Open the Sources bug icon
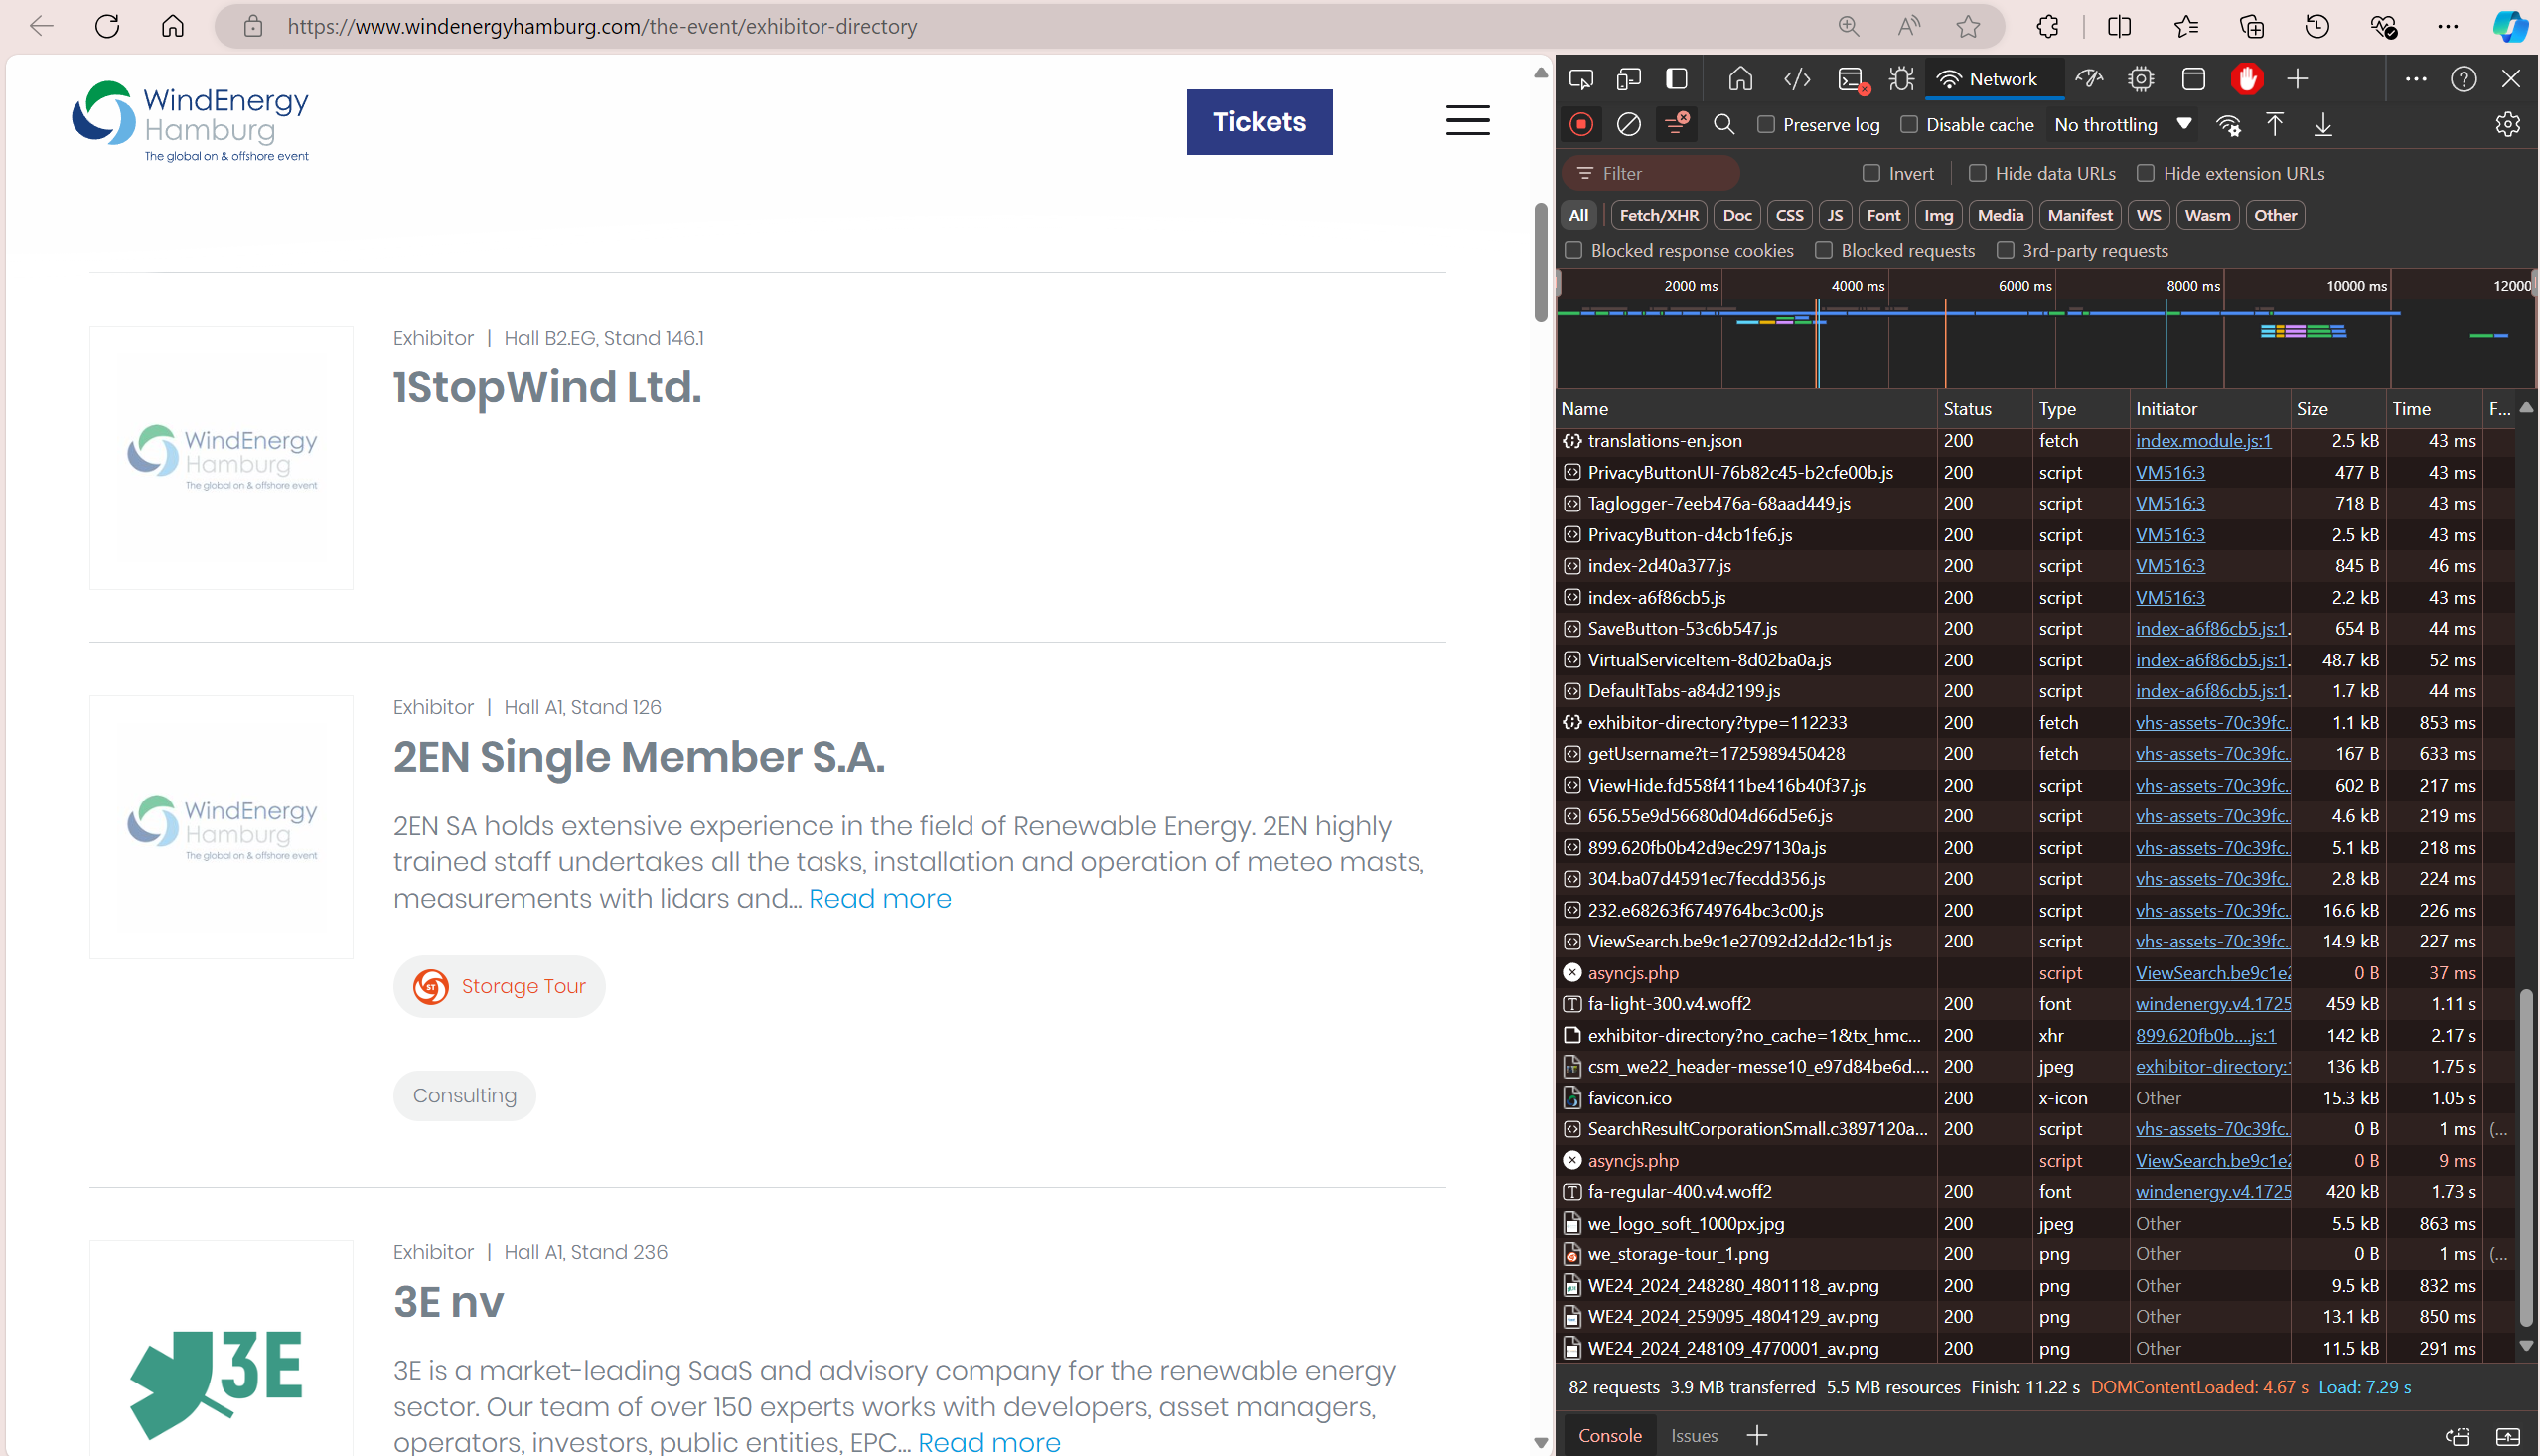Image resolution: width=2540 pixels, height=1456 pixels. (1901, 79)
